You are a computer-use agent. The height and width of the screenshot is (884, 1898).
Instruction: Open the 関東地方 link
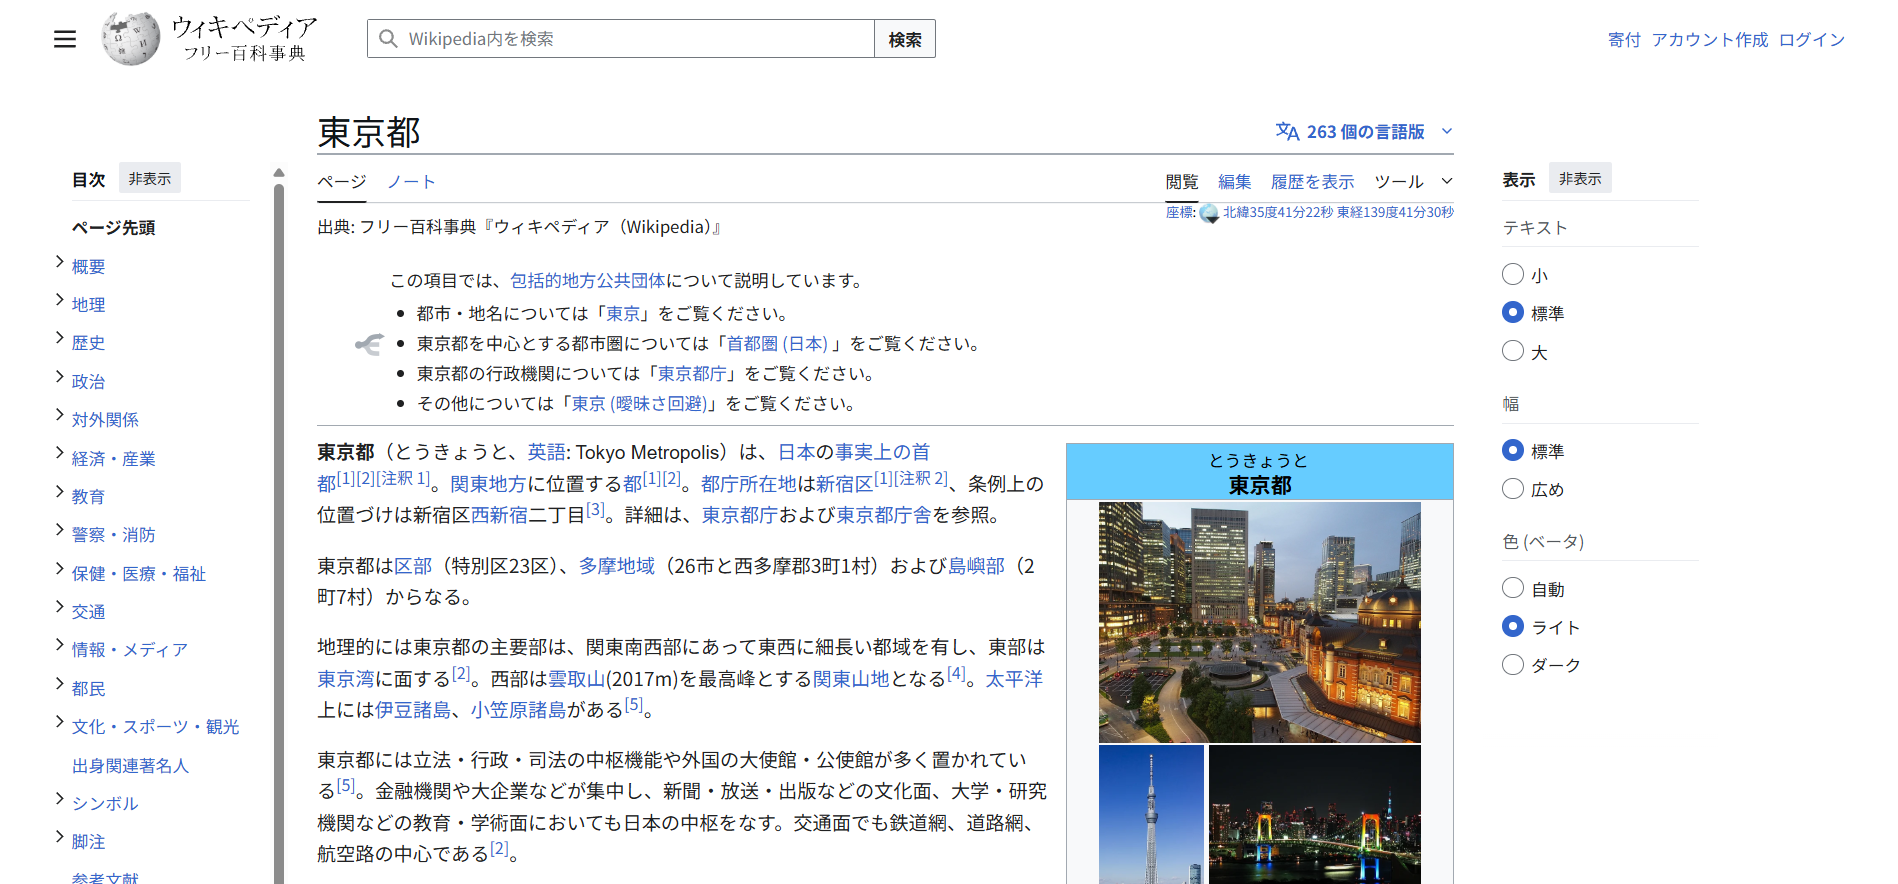click(488, 484)
